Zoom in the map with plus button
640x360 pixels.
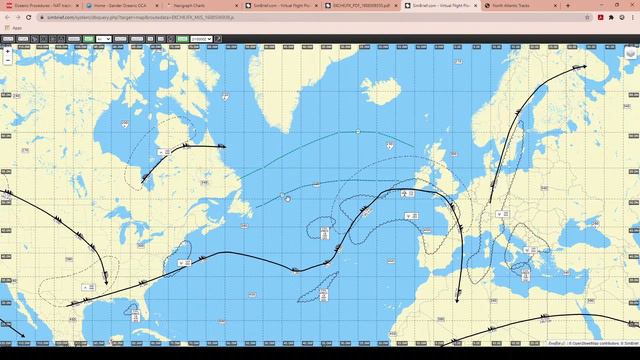(x=8, y=51)
